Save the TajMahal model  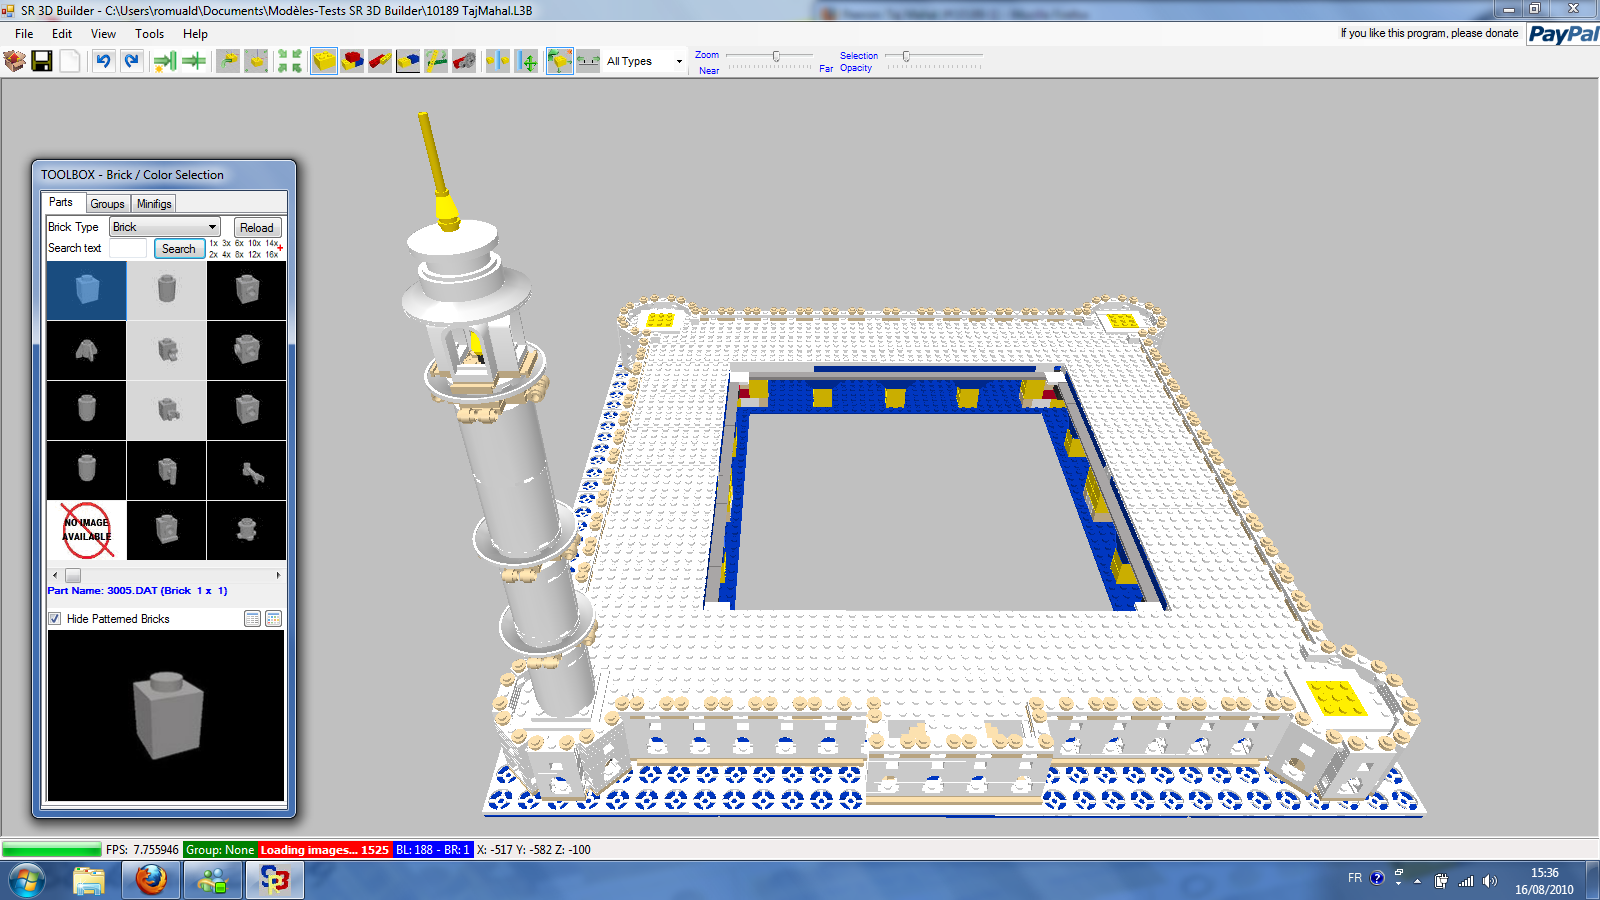[x=41, y=61]
